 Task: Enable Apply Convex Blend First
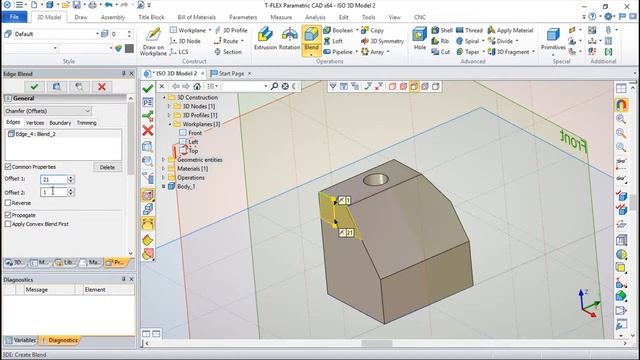pos(8,224)
